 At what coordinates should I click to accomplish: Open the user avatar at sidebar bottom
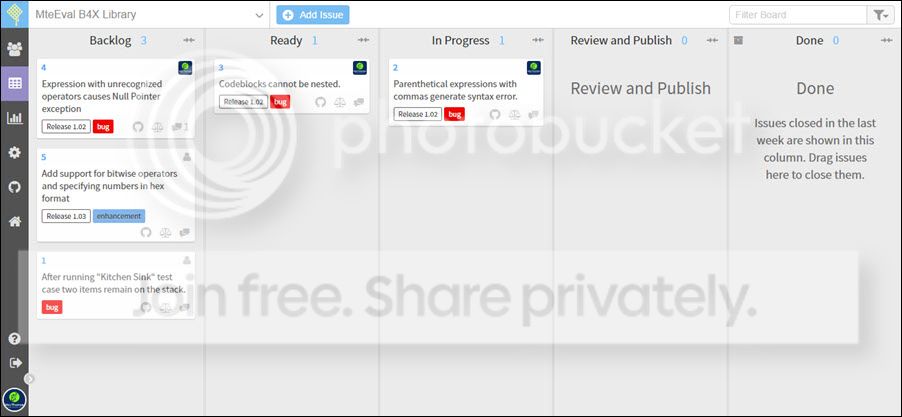14,400
